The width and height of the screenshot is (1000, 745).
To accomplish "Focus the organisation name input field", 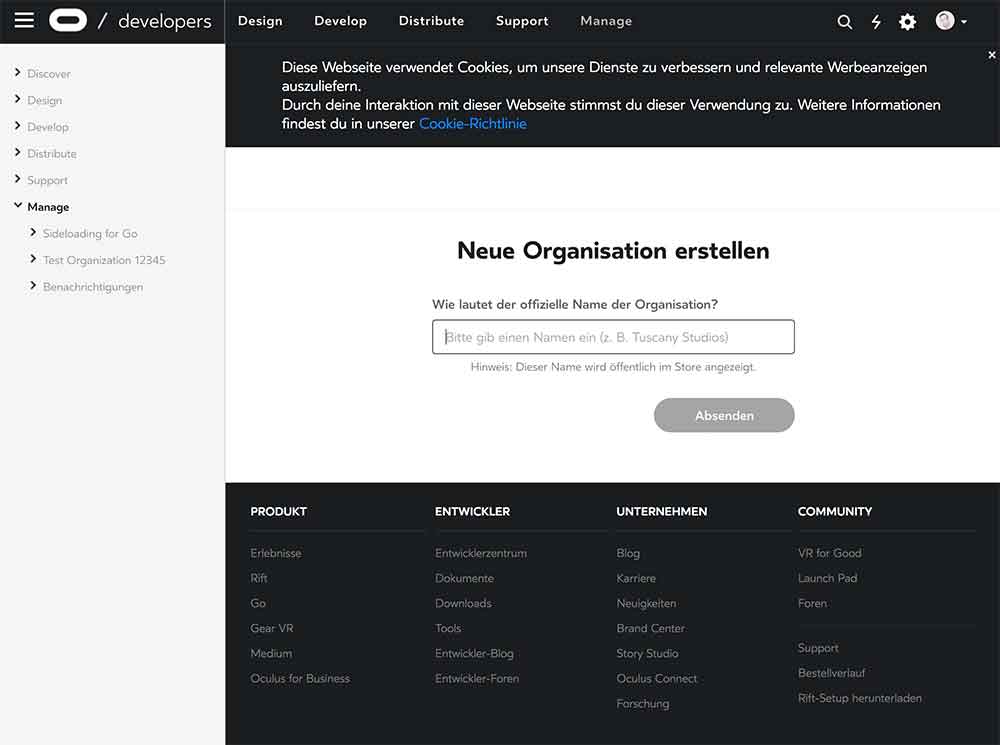I will coord(613,337).
